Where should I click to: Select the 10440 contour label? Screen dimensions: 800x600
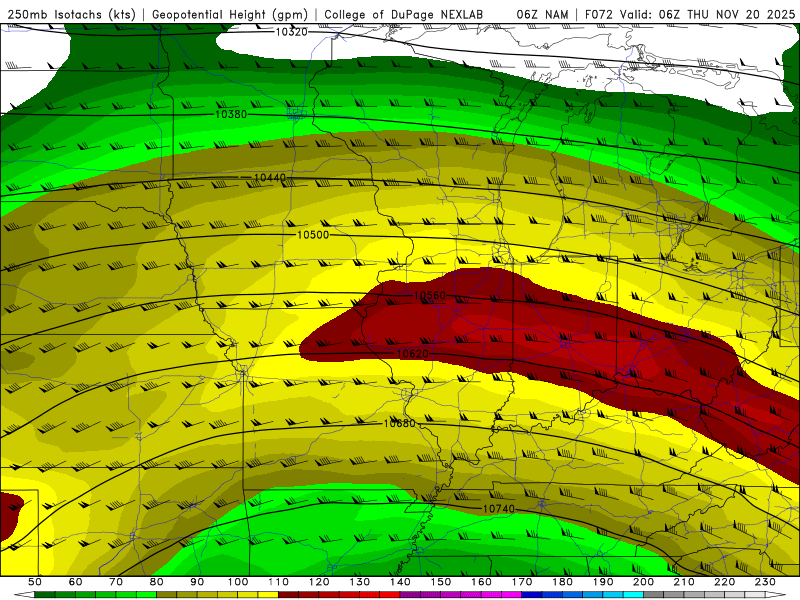pyautogui.click(x=270, y=178)
